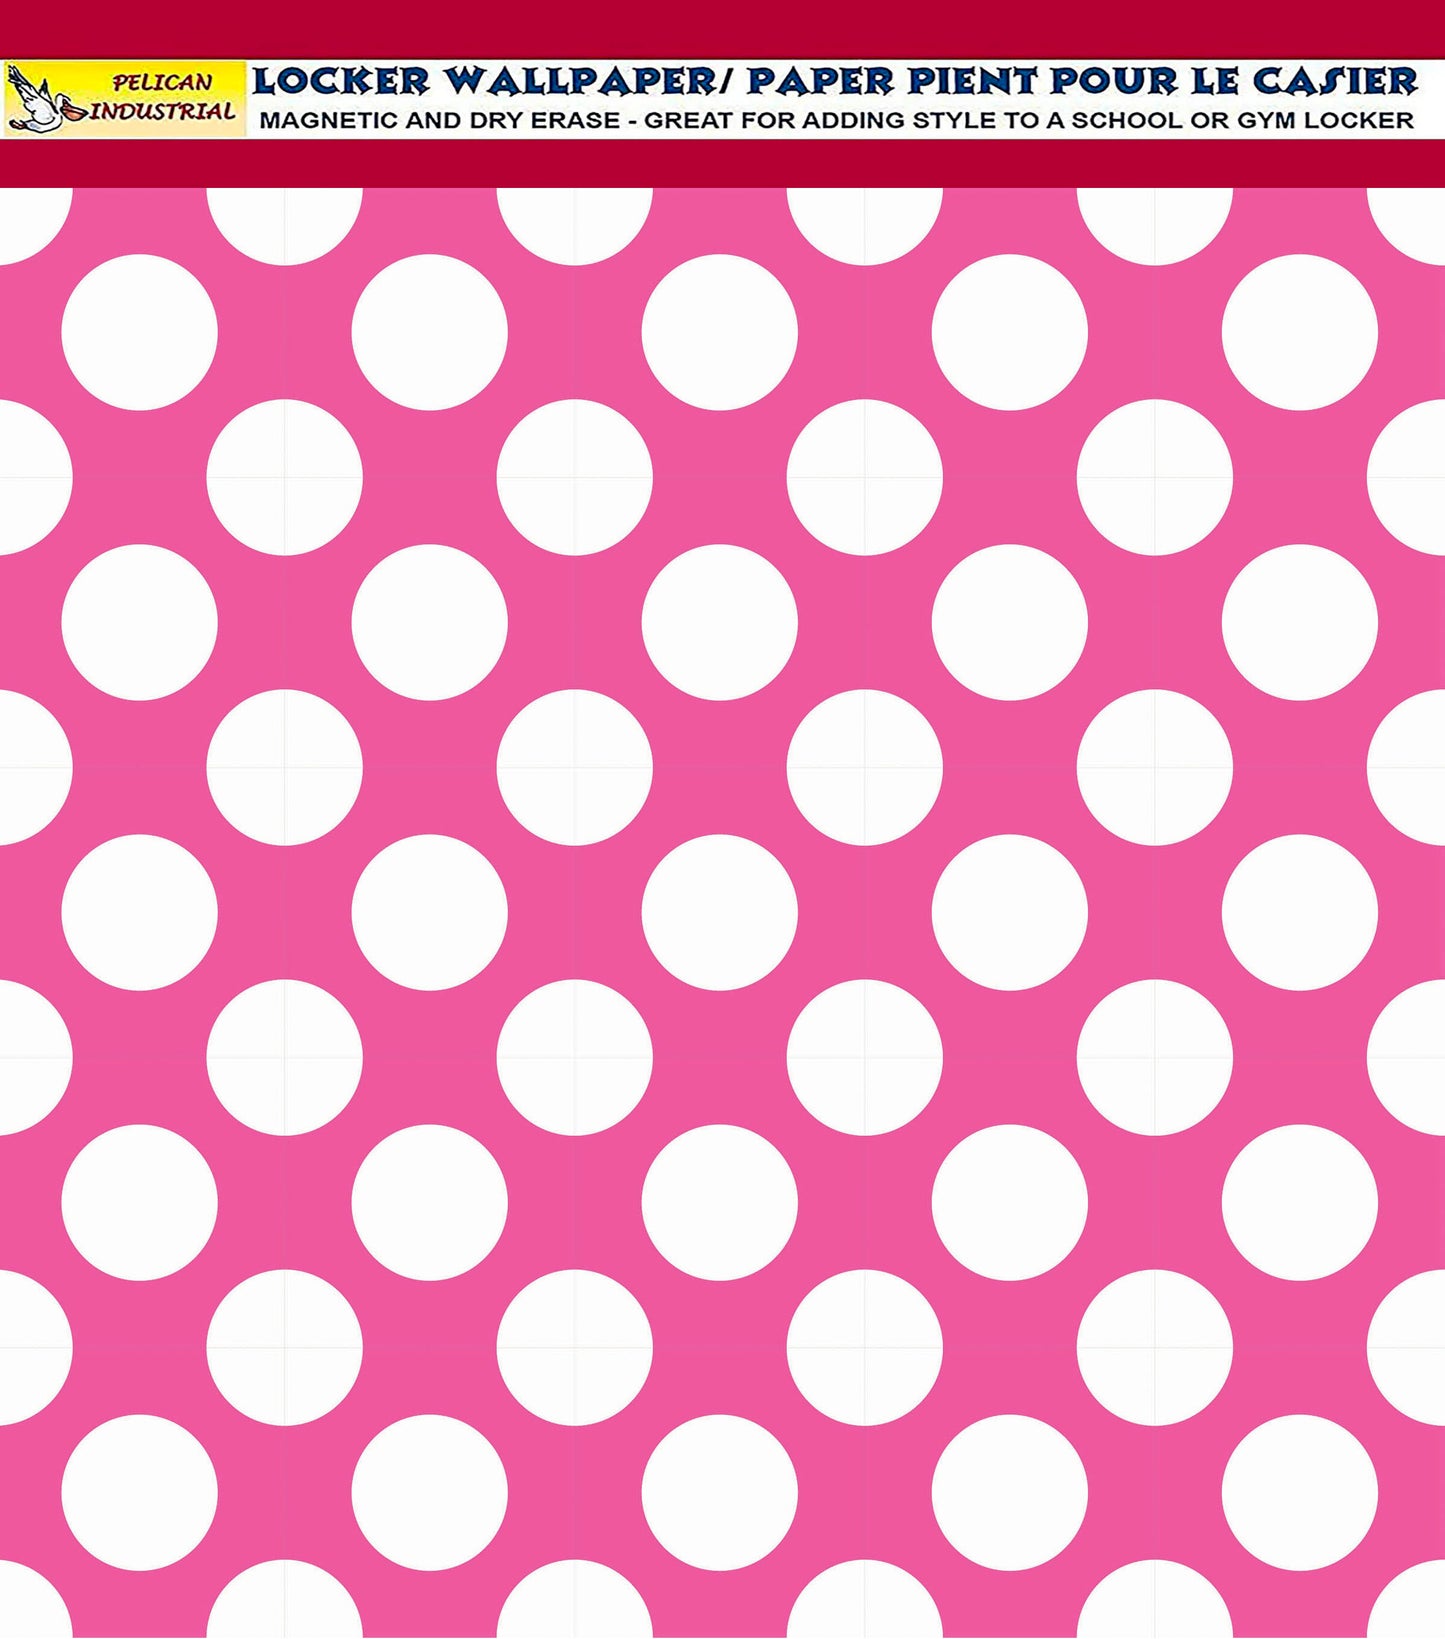Click the Pelican Industrial bird logo
Screen dimensions: 1445x1639
click(46, 100)
